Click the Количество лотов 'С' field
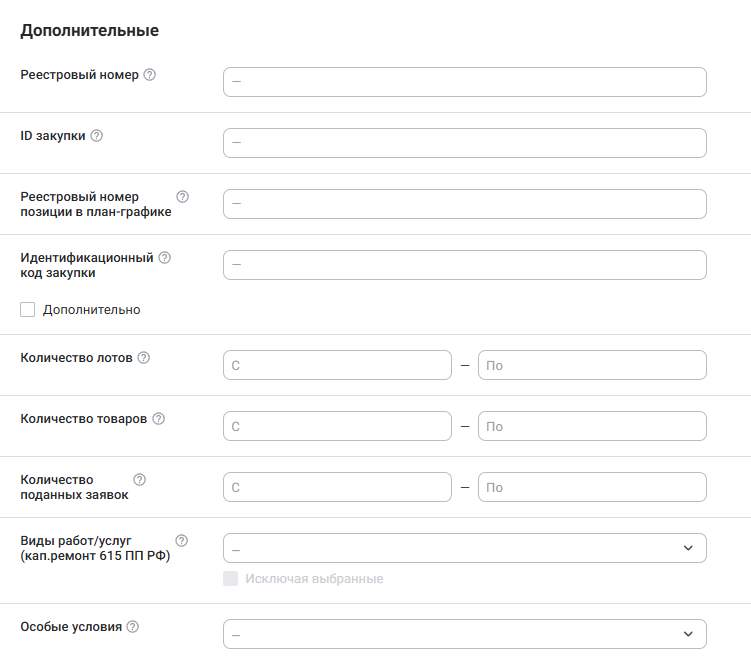The height and width of the screenshot is (661, 751). 337,365
